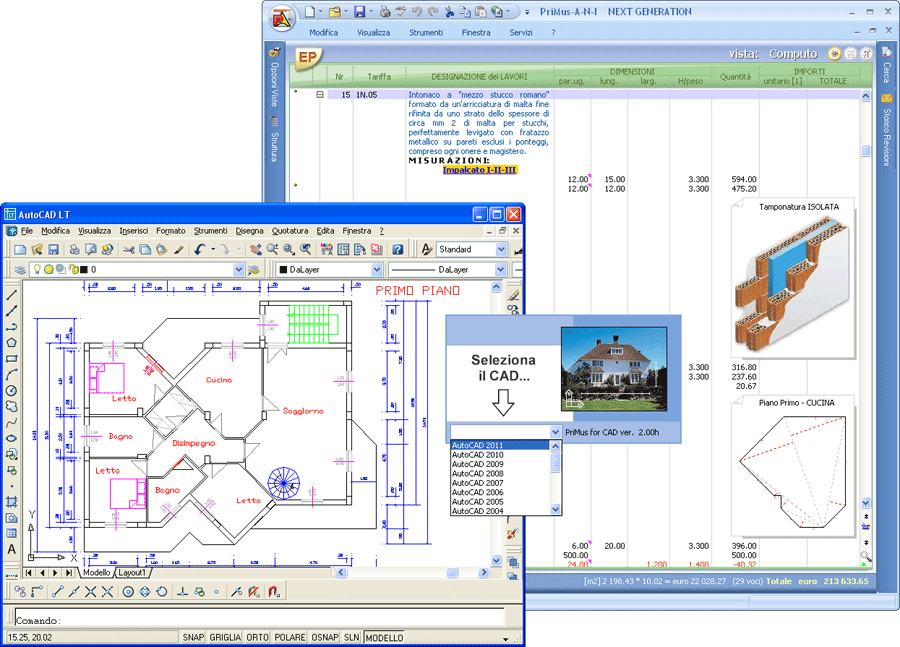Viewport: 900px width, 647px height.
Task: Click the Impalcato I-II-III link
Action: 480,170
